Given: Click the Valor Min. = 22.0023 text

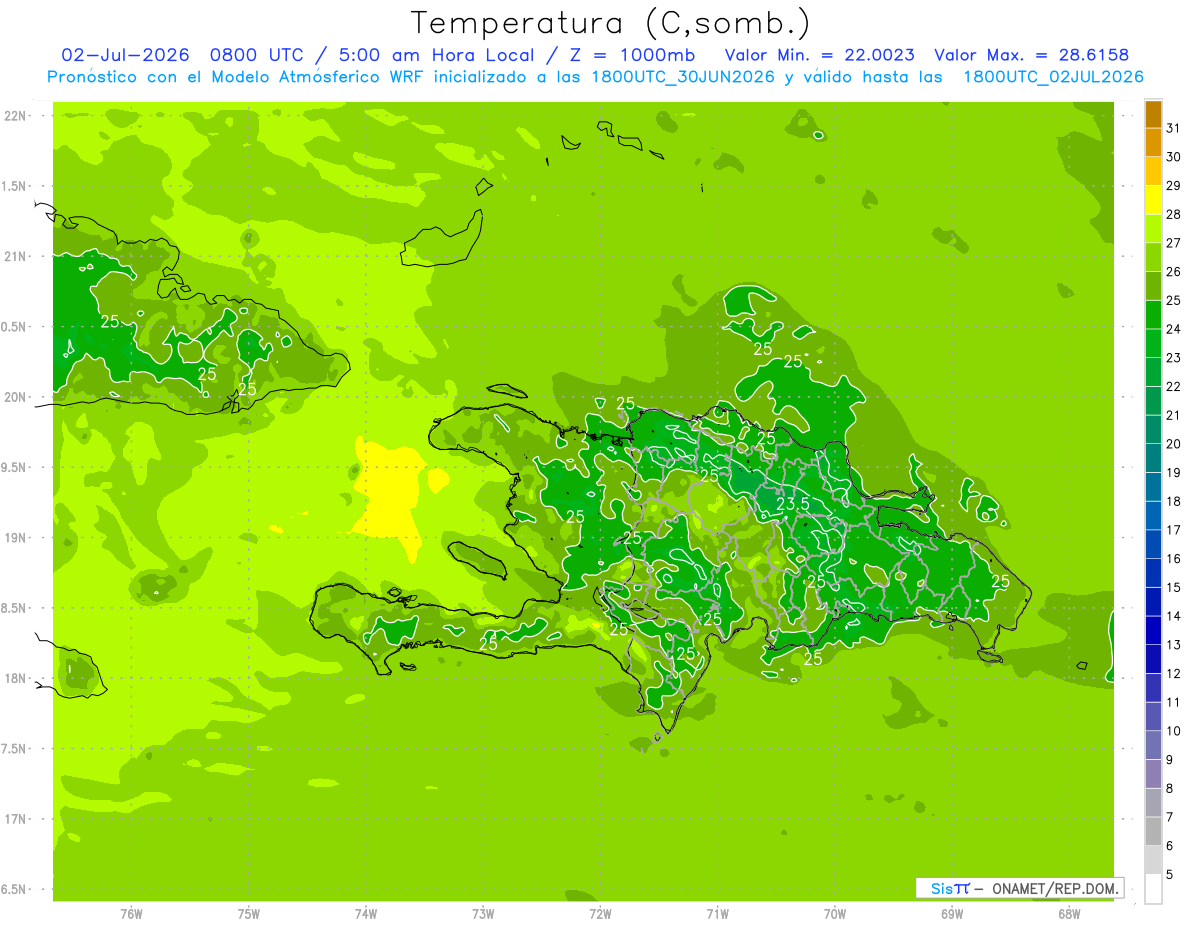Looking at the screenshot, I should pyautogui.click(x=819, y=55).
